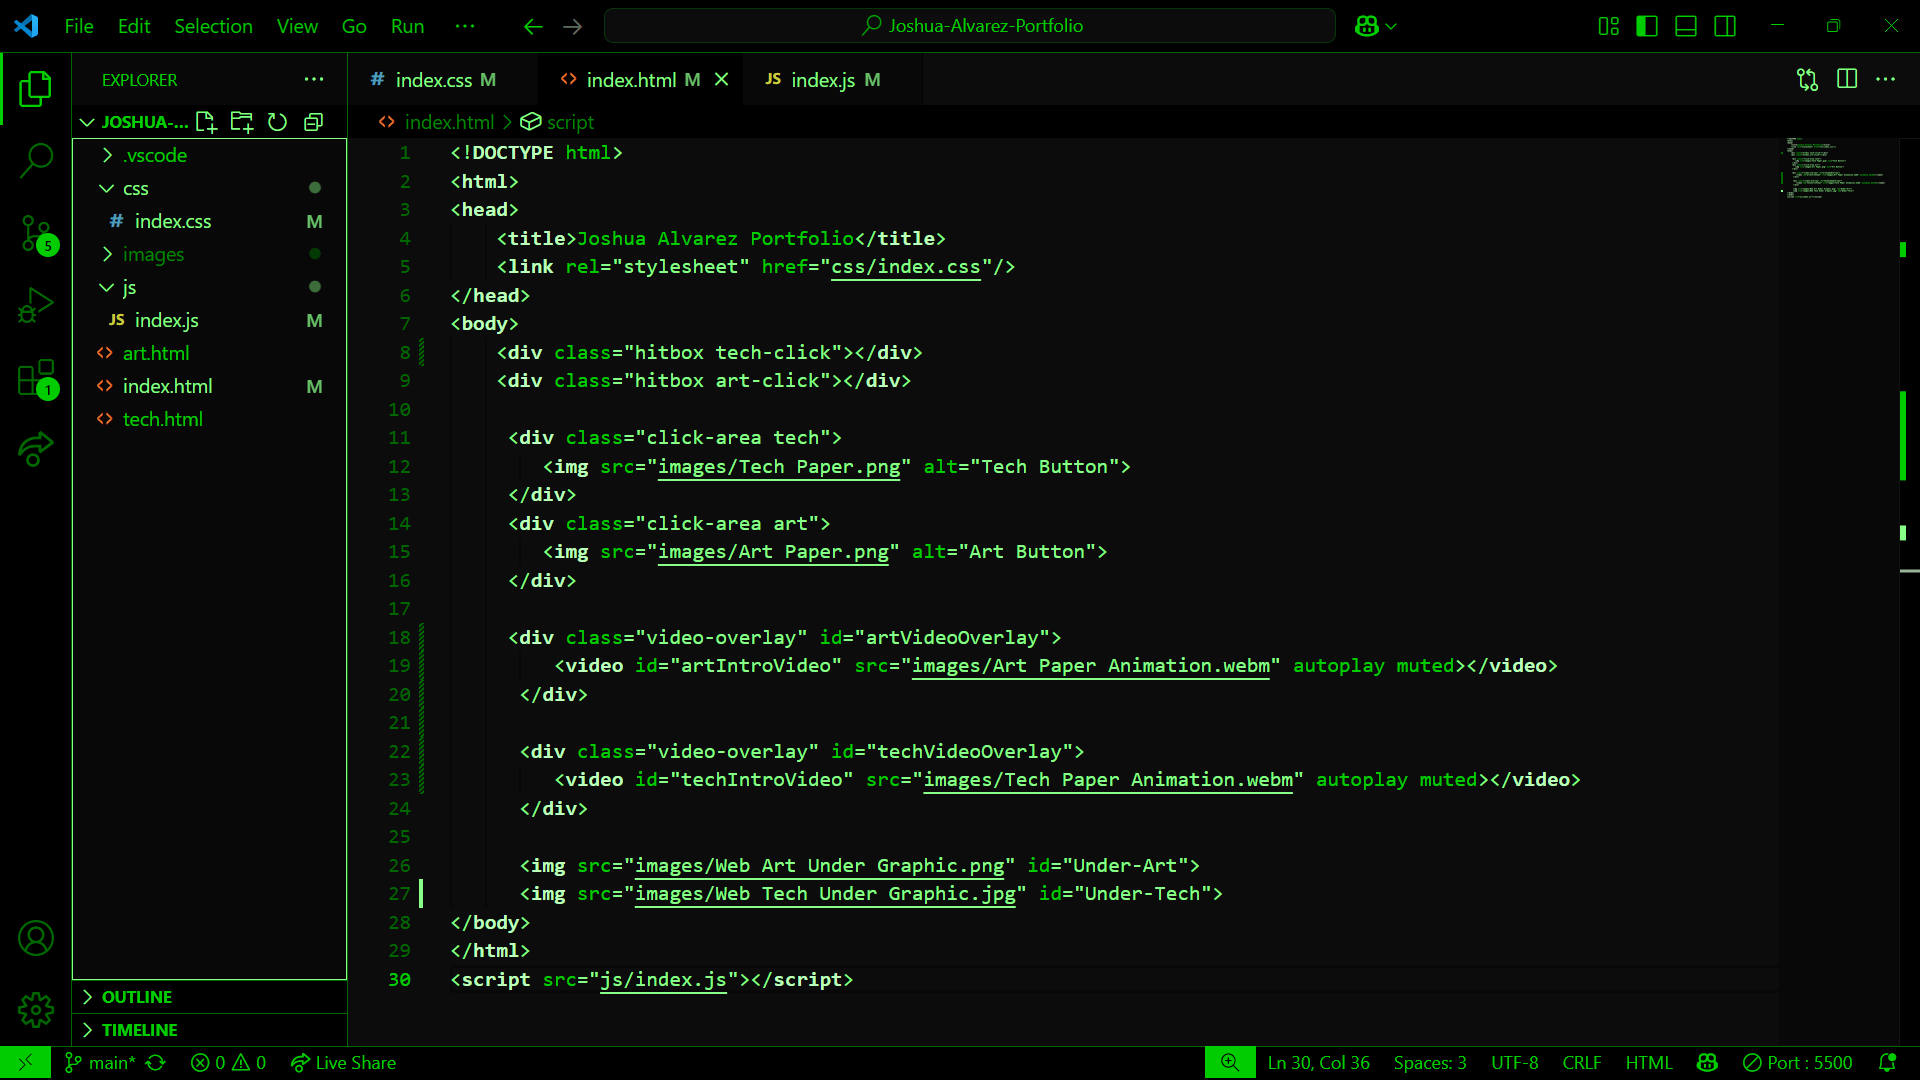
Task: Start Live Share from status bar
Action: pos(343,1063)
